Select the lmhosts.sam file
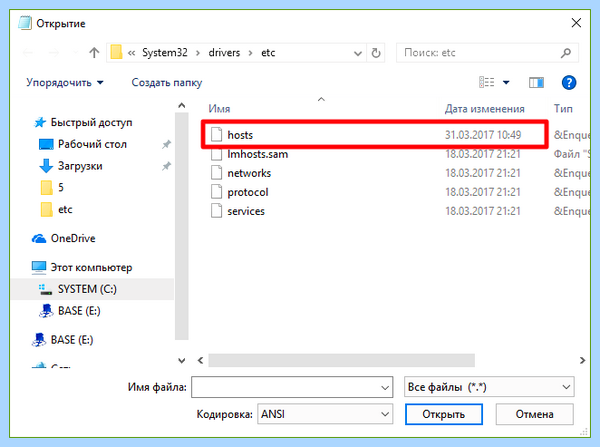The height and width of the screenshot is (447, 600). tap(258, 154)
